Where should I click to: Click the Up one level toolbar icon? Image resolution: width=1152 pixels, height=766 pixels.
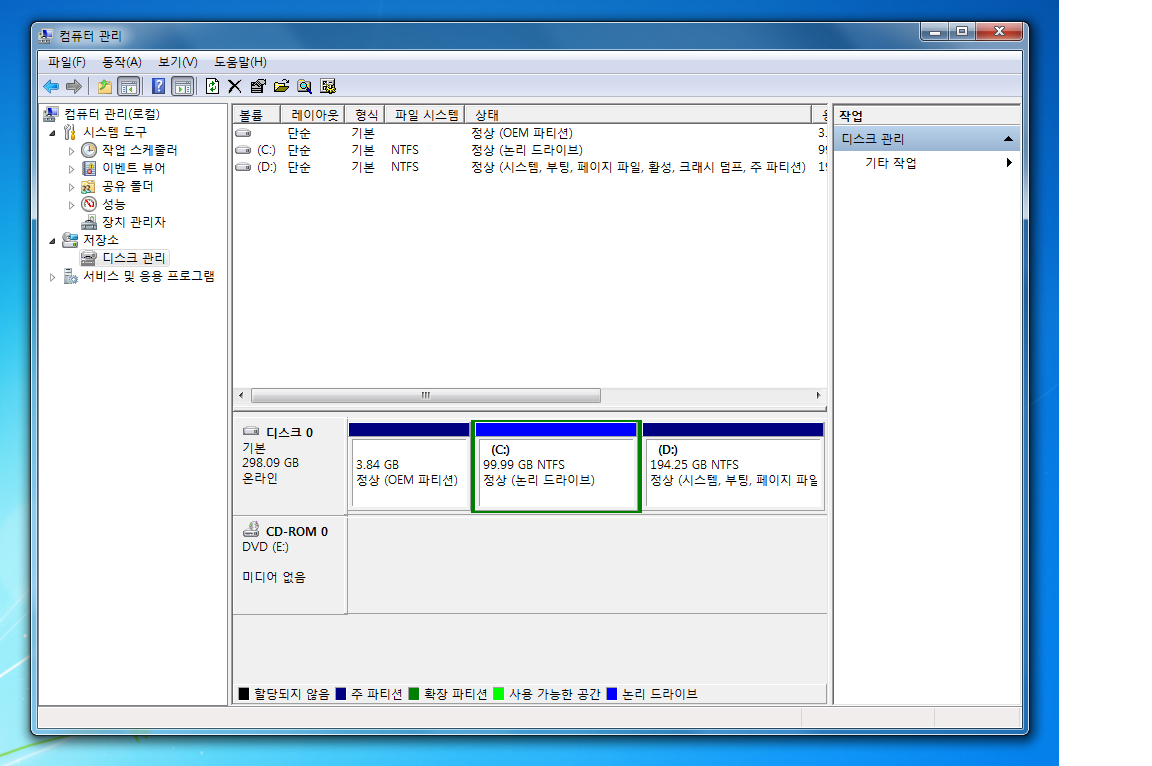click(105, 87)
